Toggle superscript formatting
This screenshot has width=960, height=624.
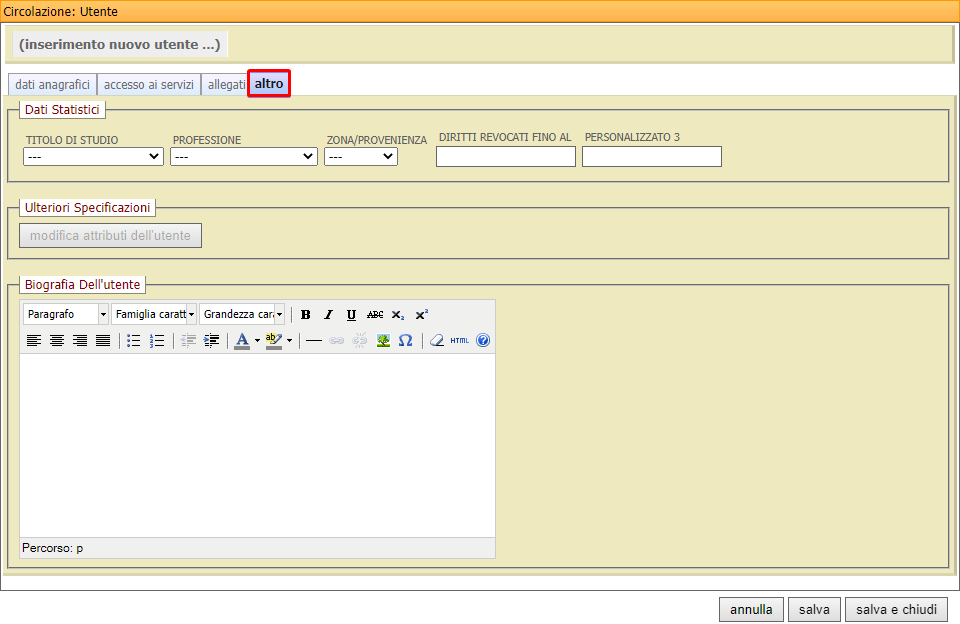(420, 314)
